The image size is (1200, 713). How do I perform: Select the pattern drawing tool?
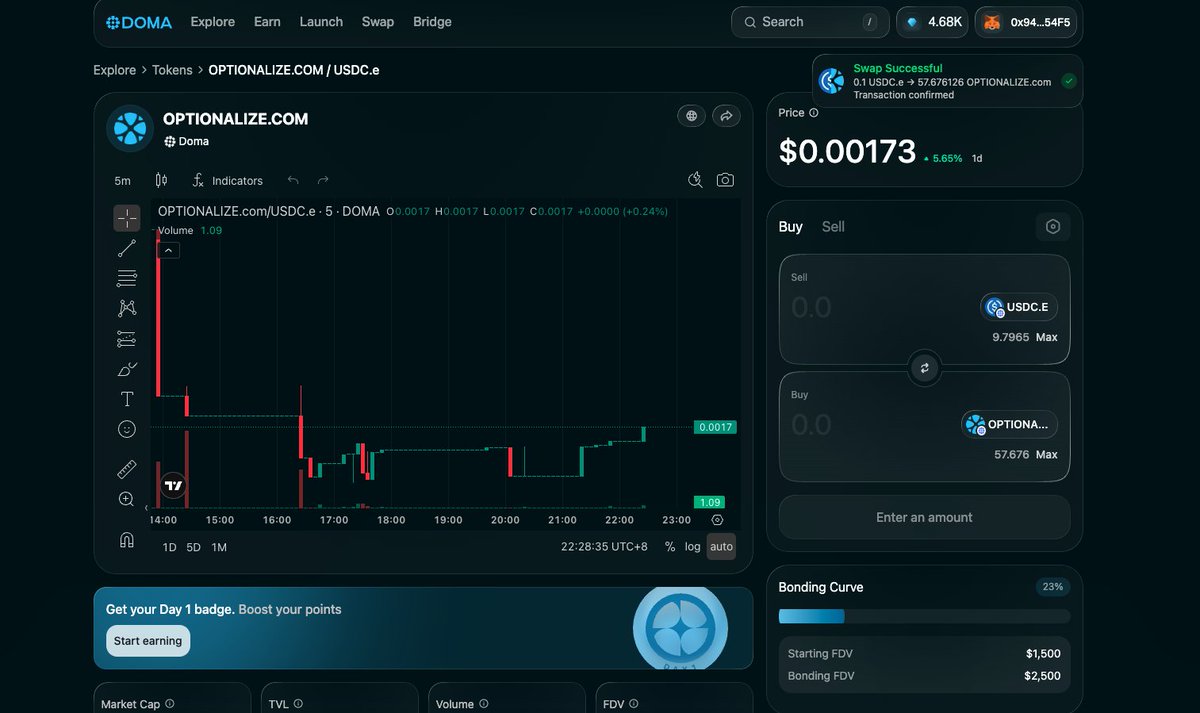click(x=127, y=309)
